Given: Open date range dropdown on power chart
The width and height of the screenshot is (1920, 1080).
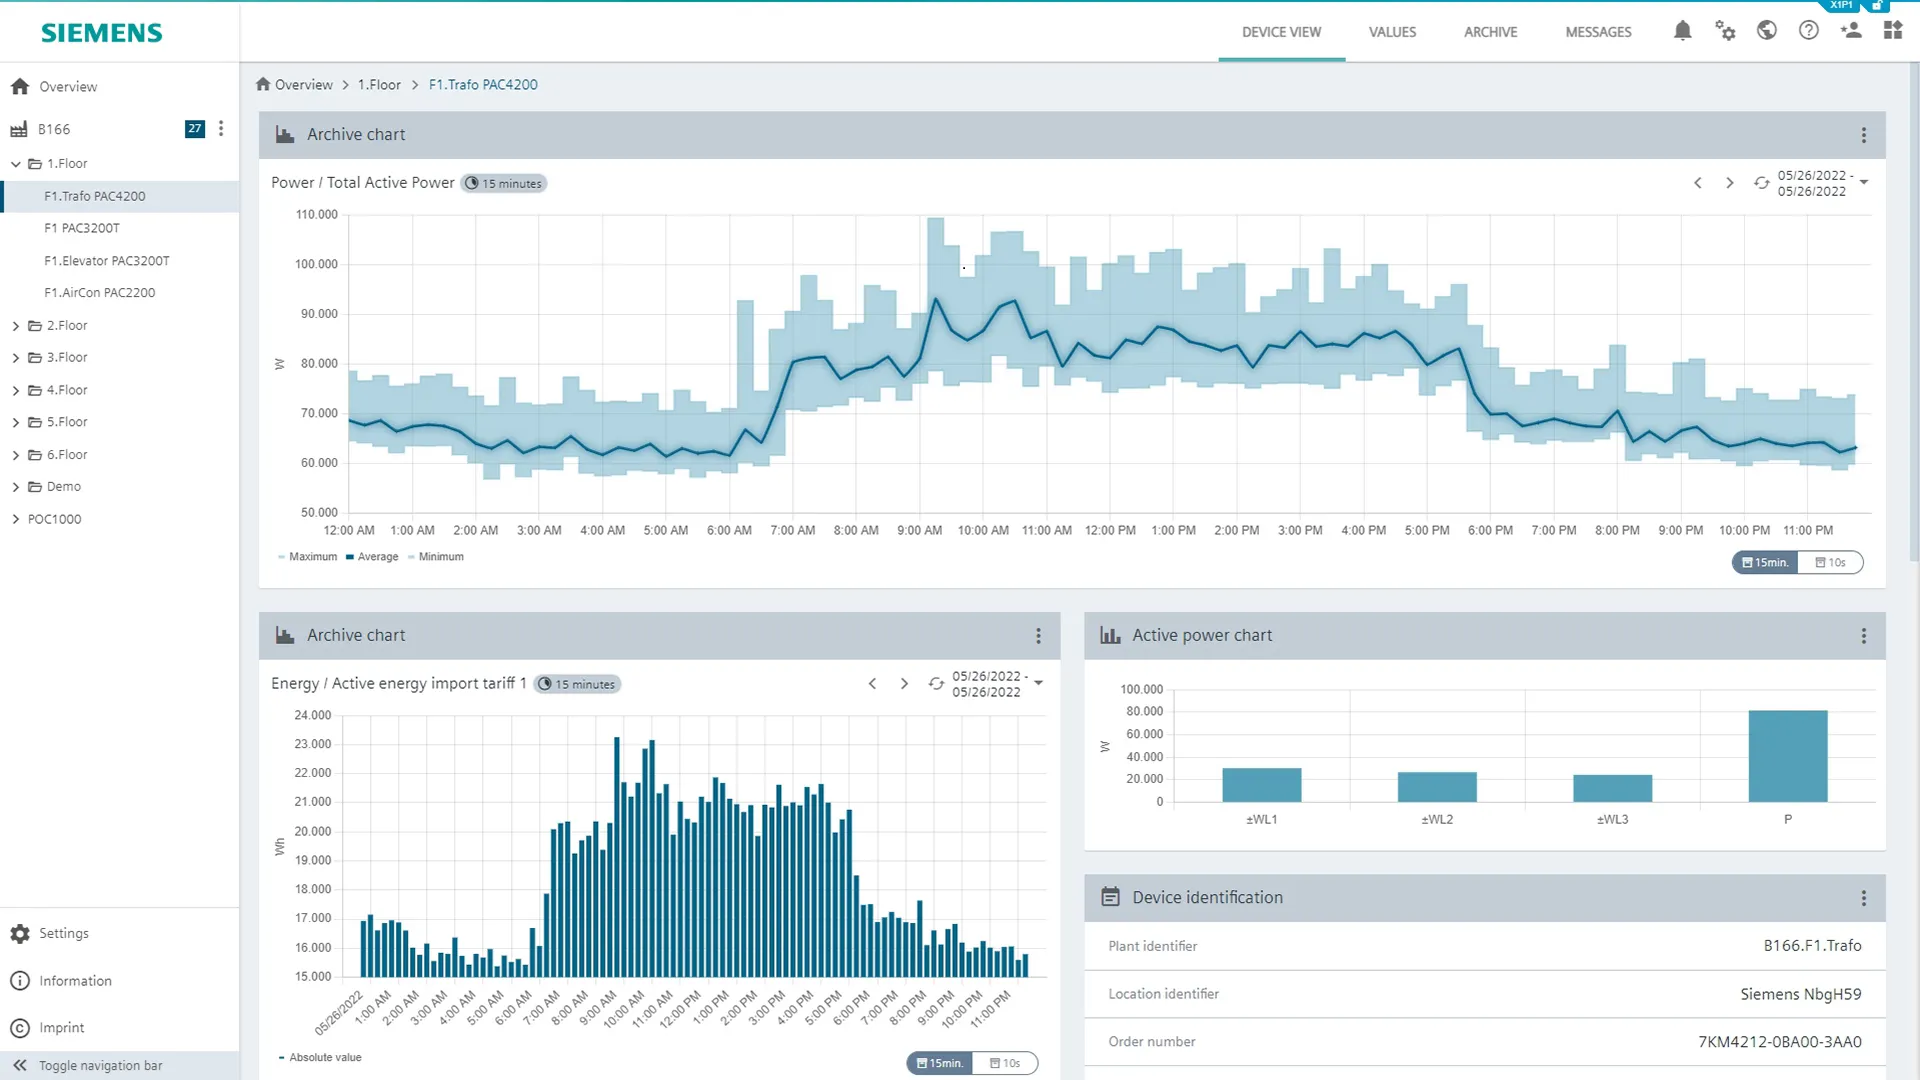Looking at the screenshot, I should point(1864,183).
